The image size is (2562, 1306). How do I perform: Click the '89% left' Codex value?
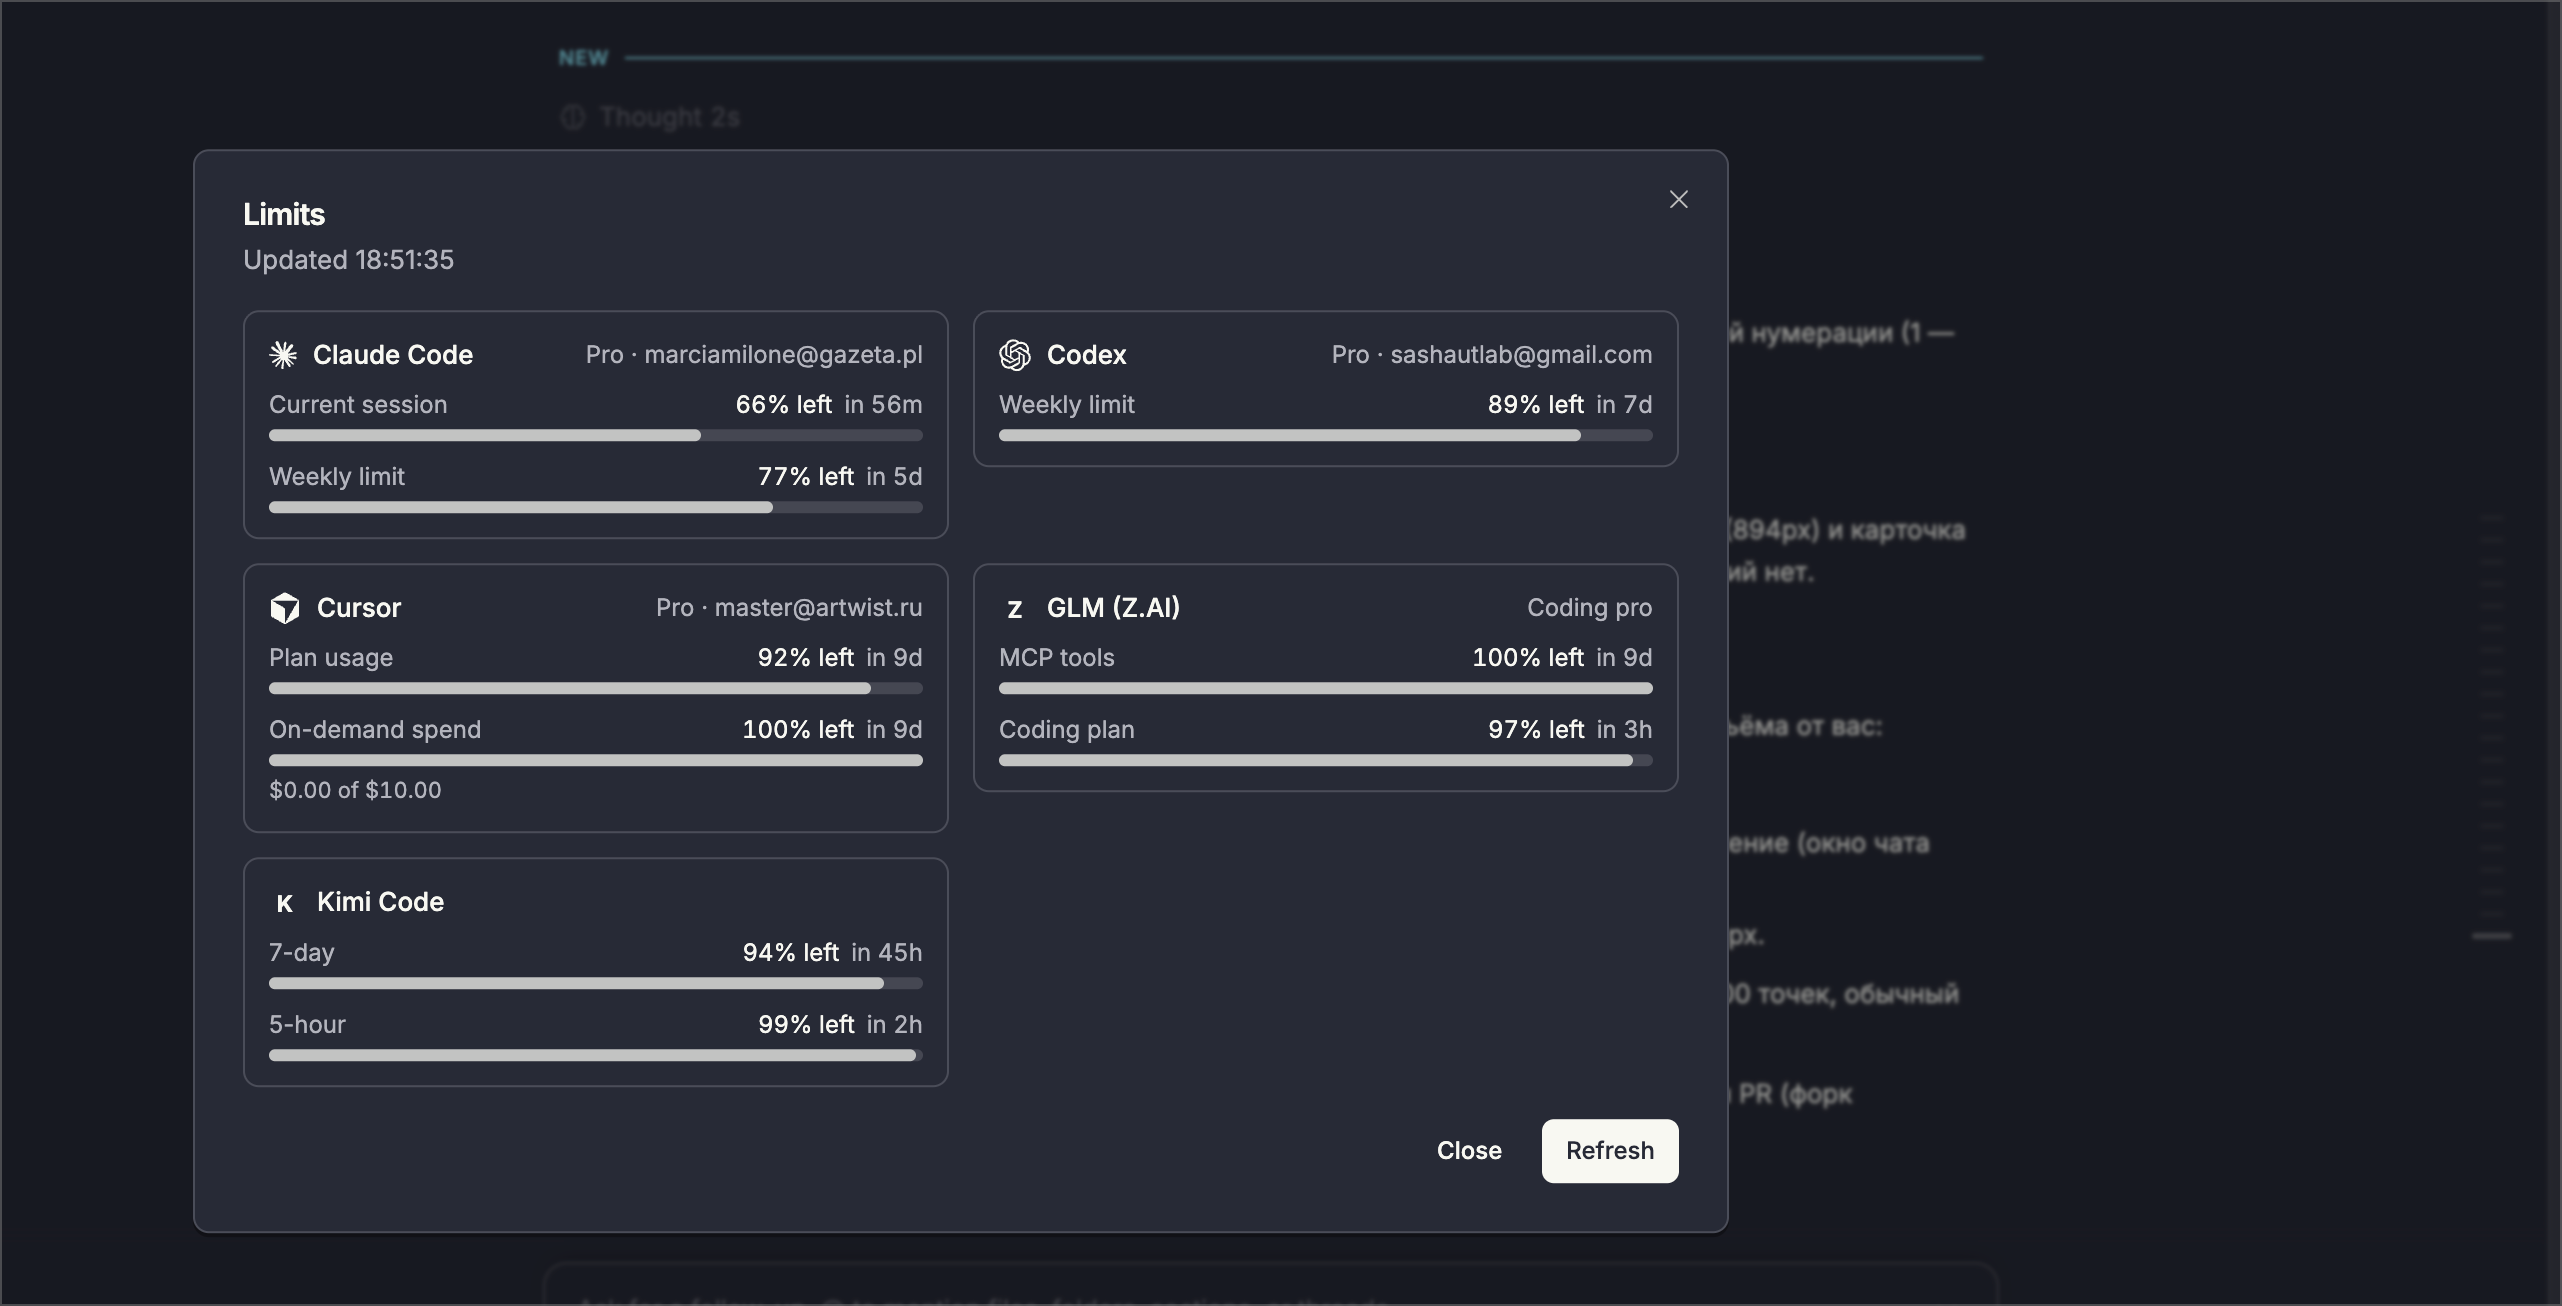click(1536, 405)
